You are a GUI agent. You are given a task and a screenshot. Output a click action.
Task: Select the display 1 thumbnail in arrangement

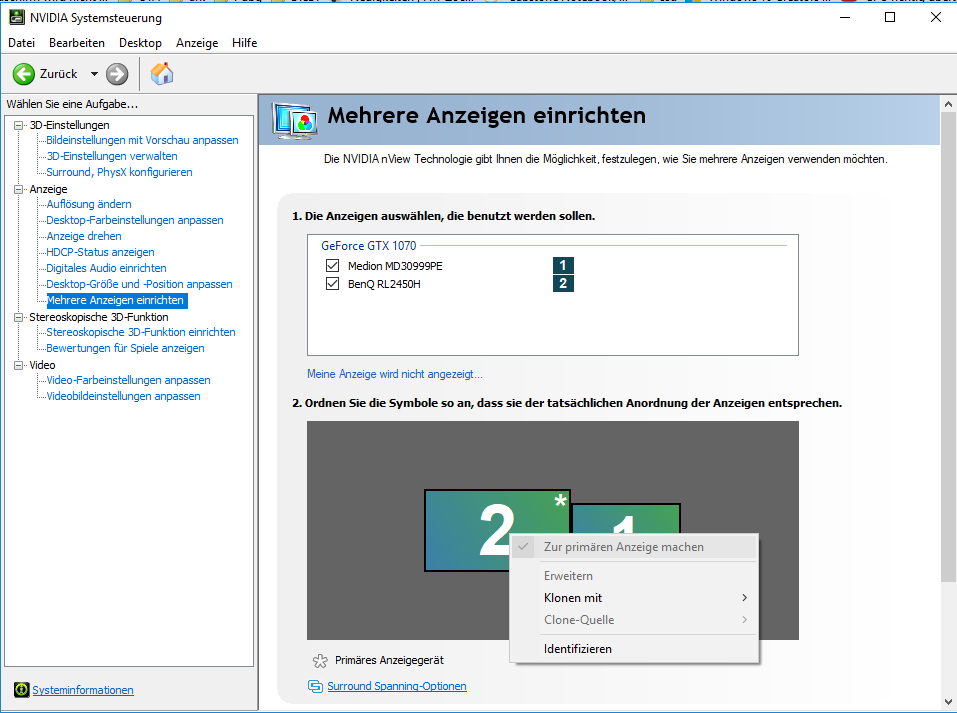coord(626,517)
